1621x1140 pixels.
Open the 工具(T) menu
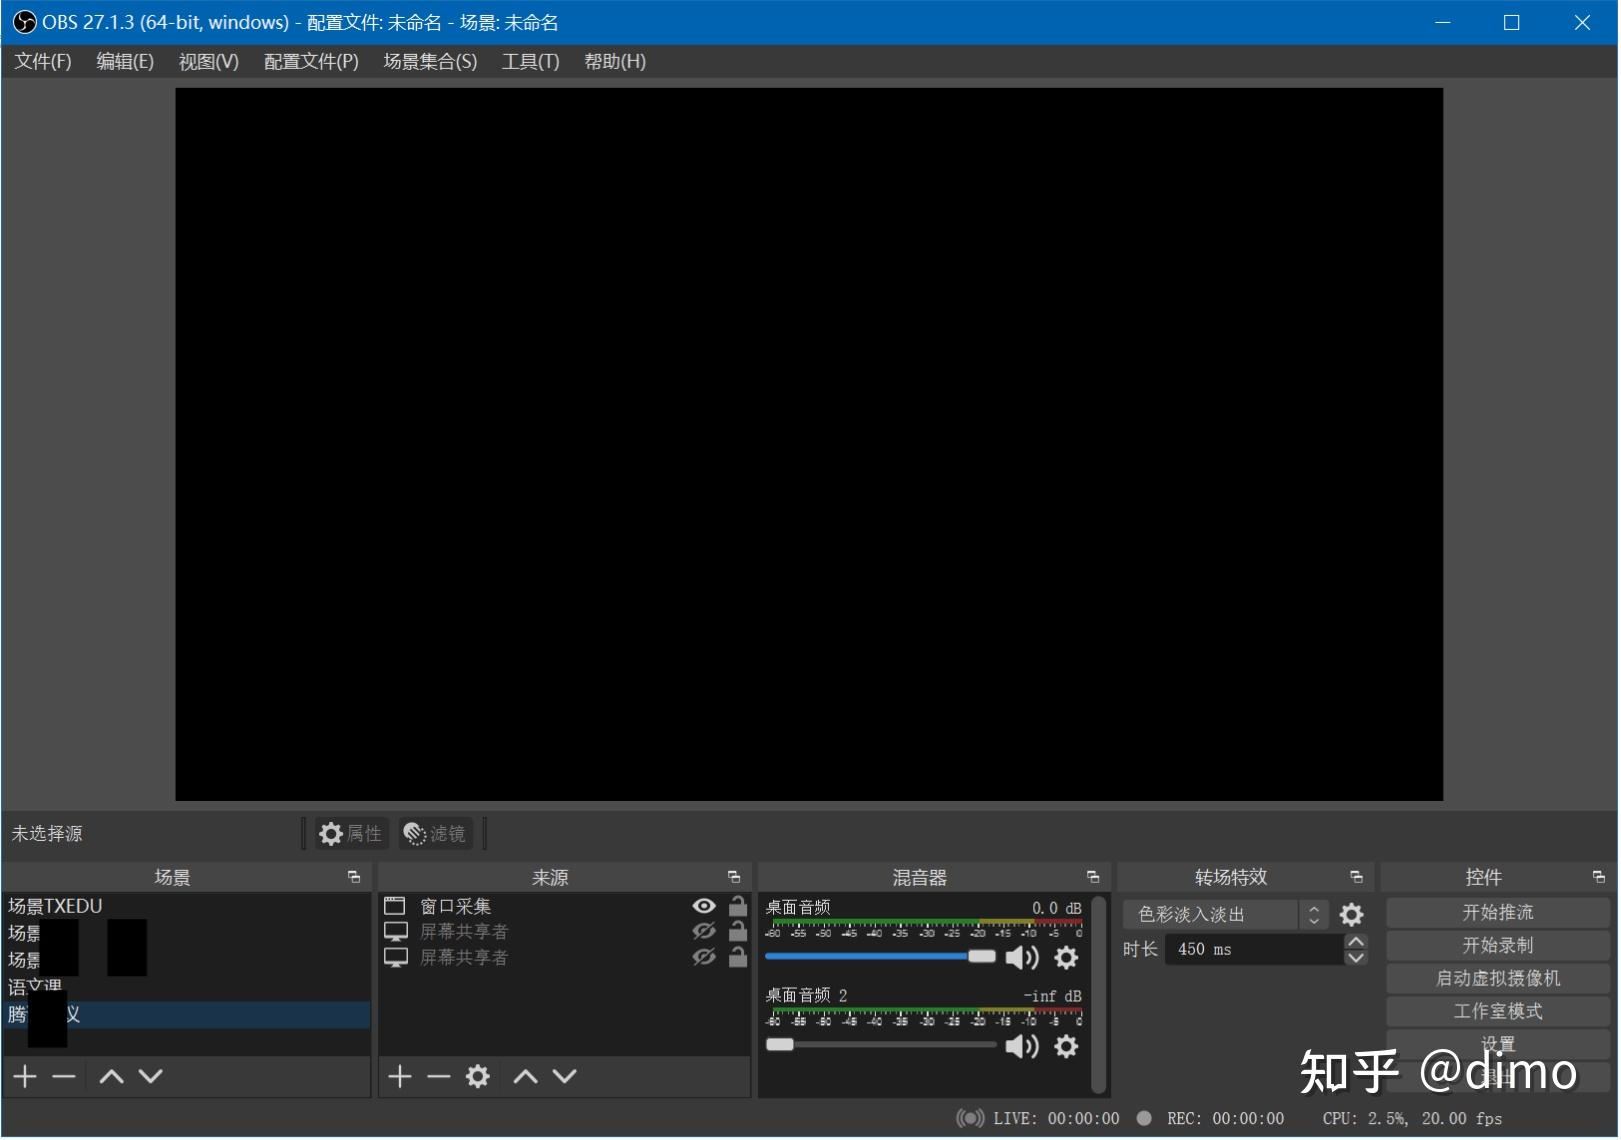pos(529,61)
